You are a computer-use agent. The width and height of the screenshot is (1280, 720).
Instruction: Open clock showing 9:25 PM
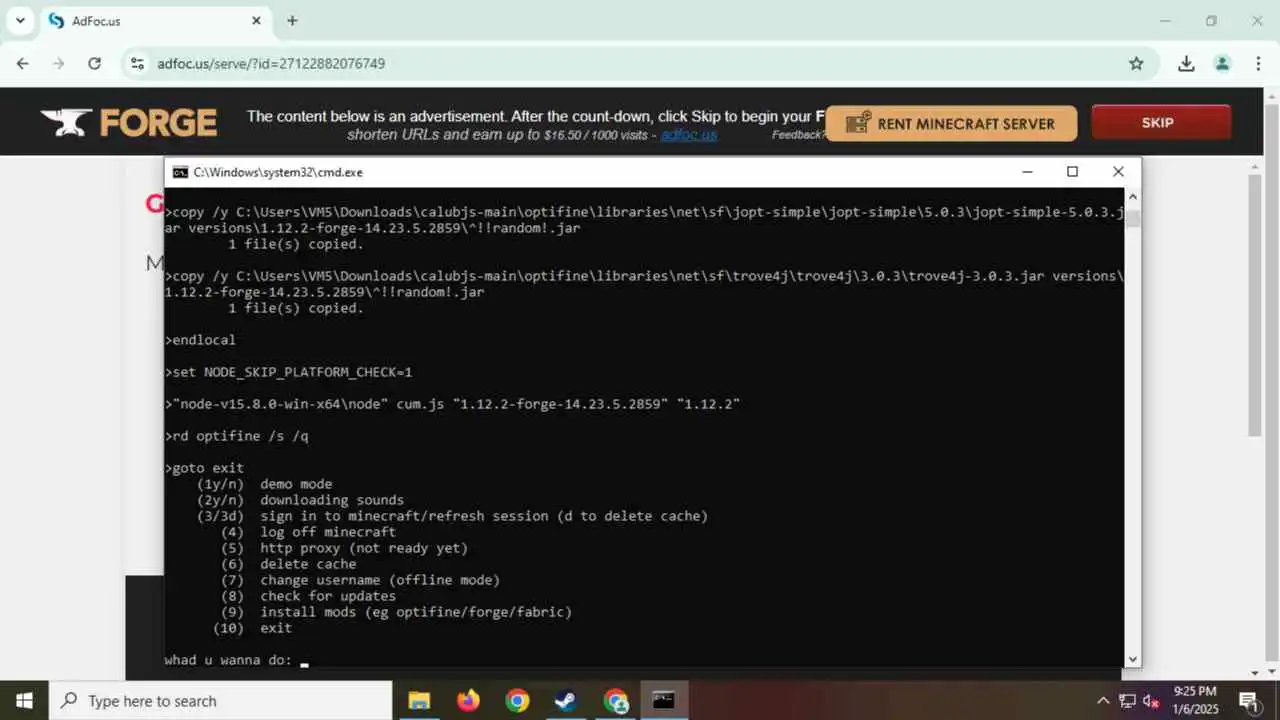point(1194,700)
